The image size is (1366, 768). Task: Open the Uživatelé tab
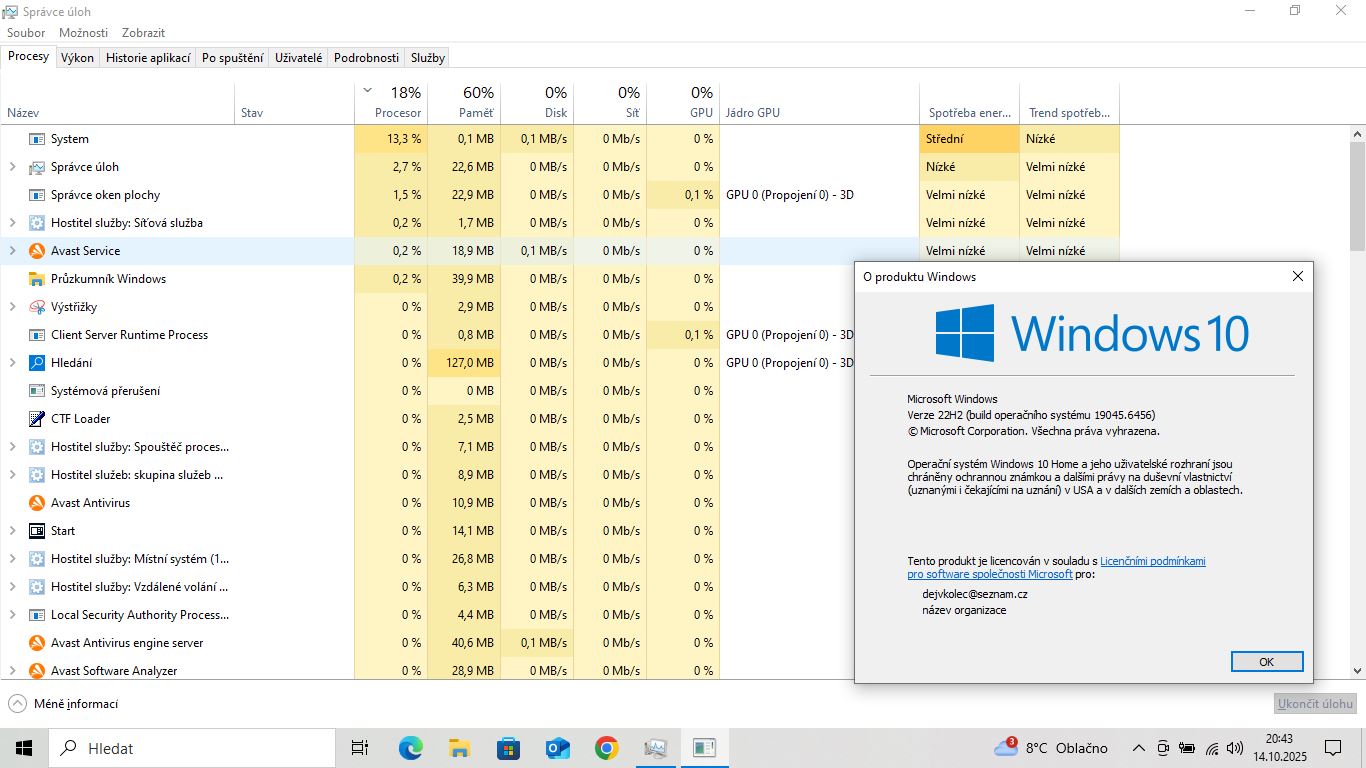click(x=299, y=58)
